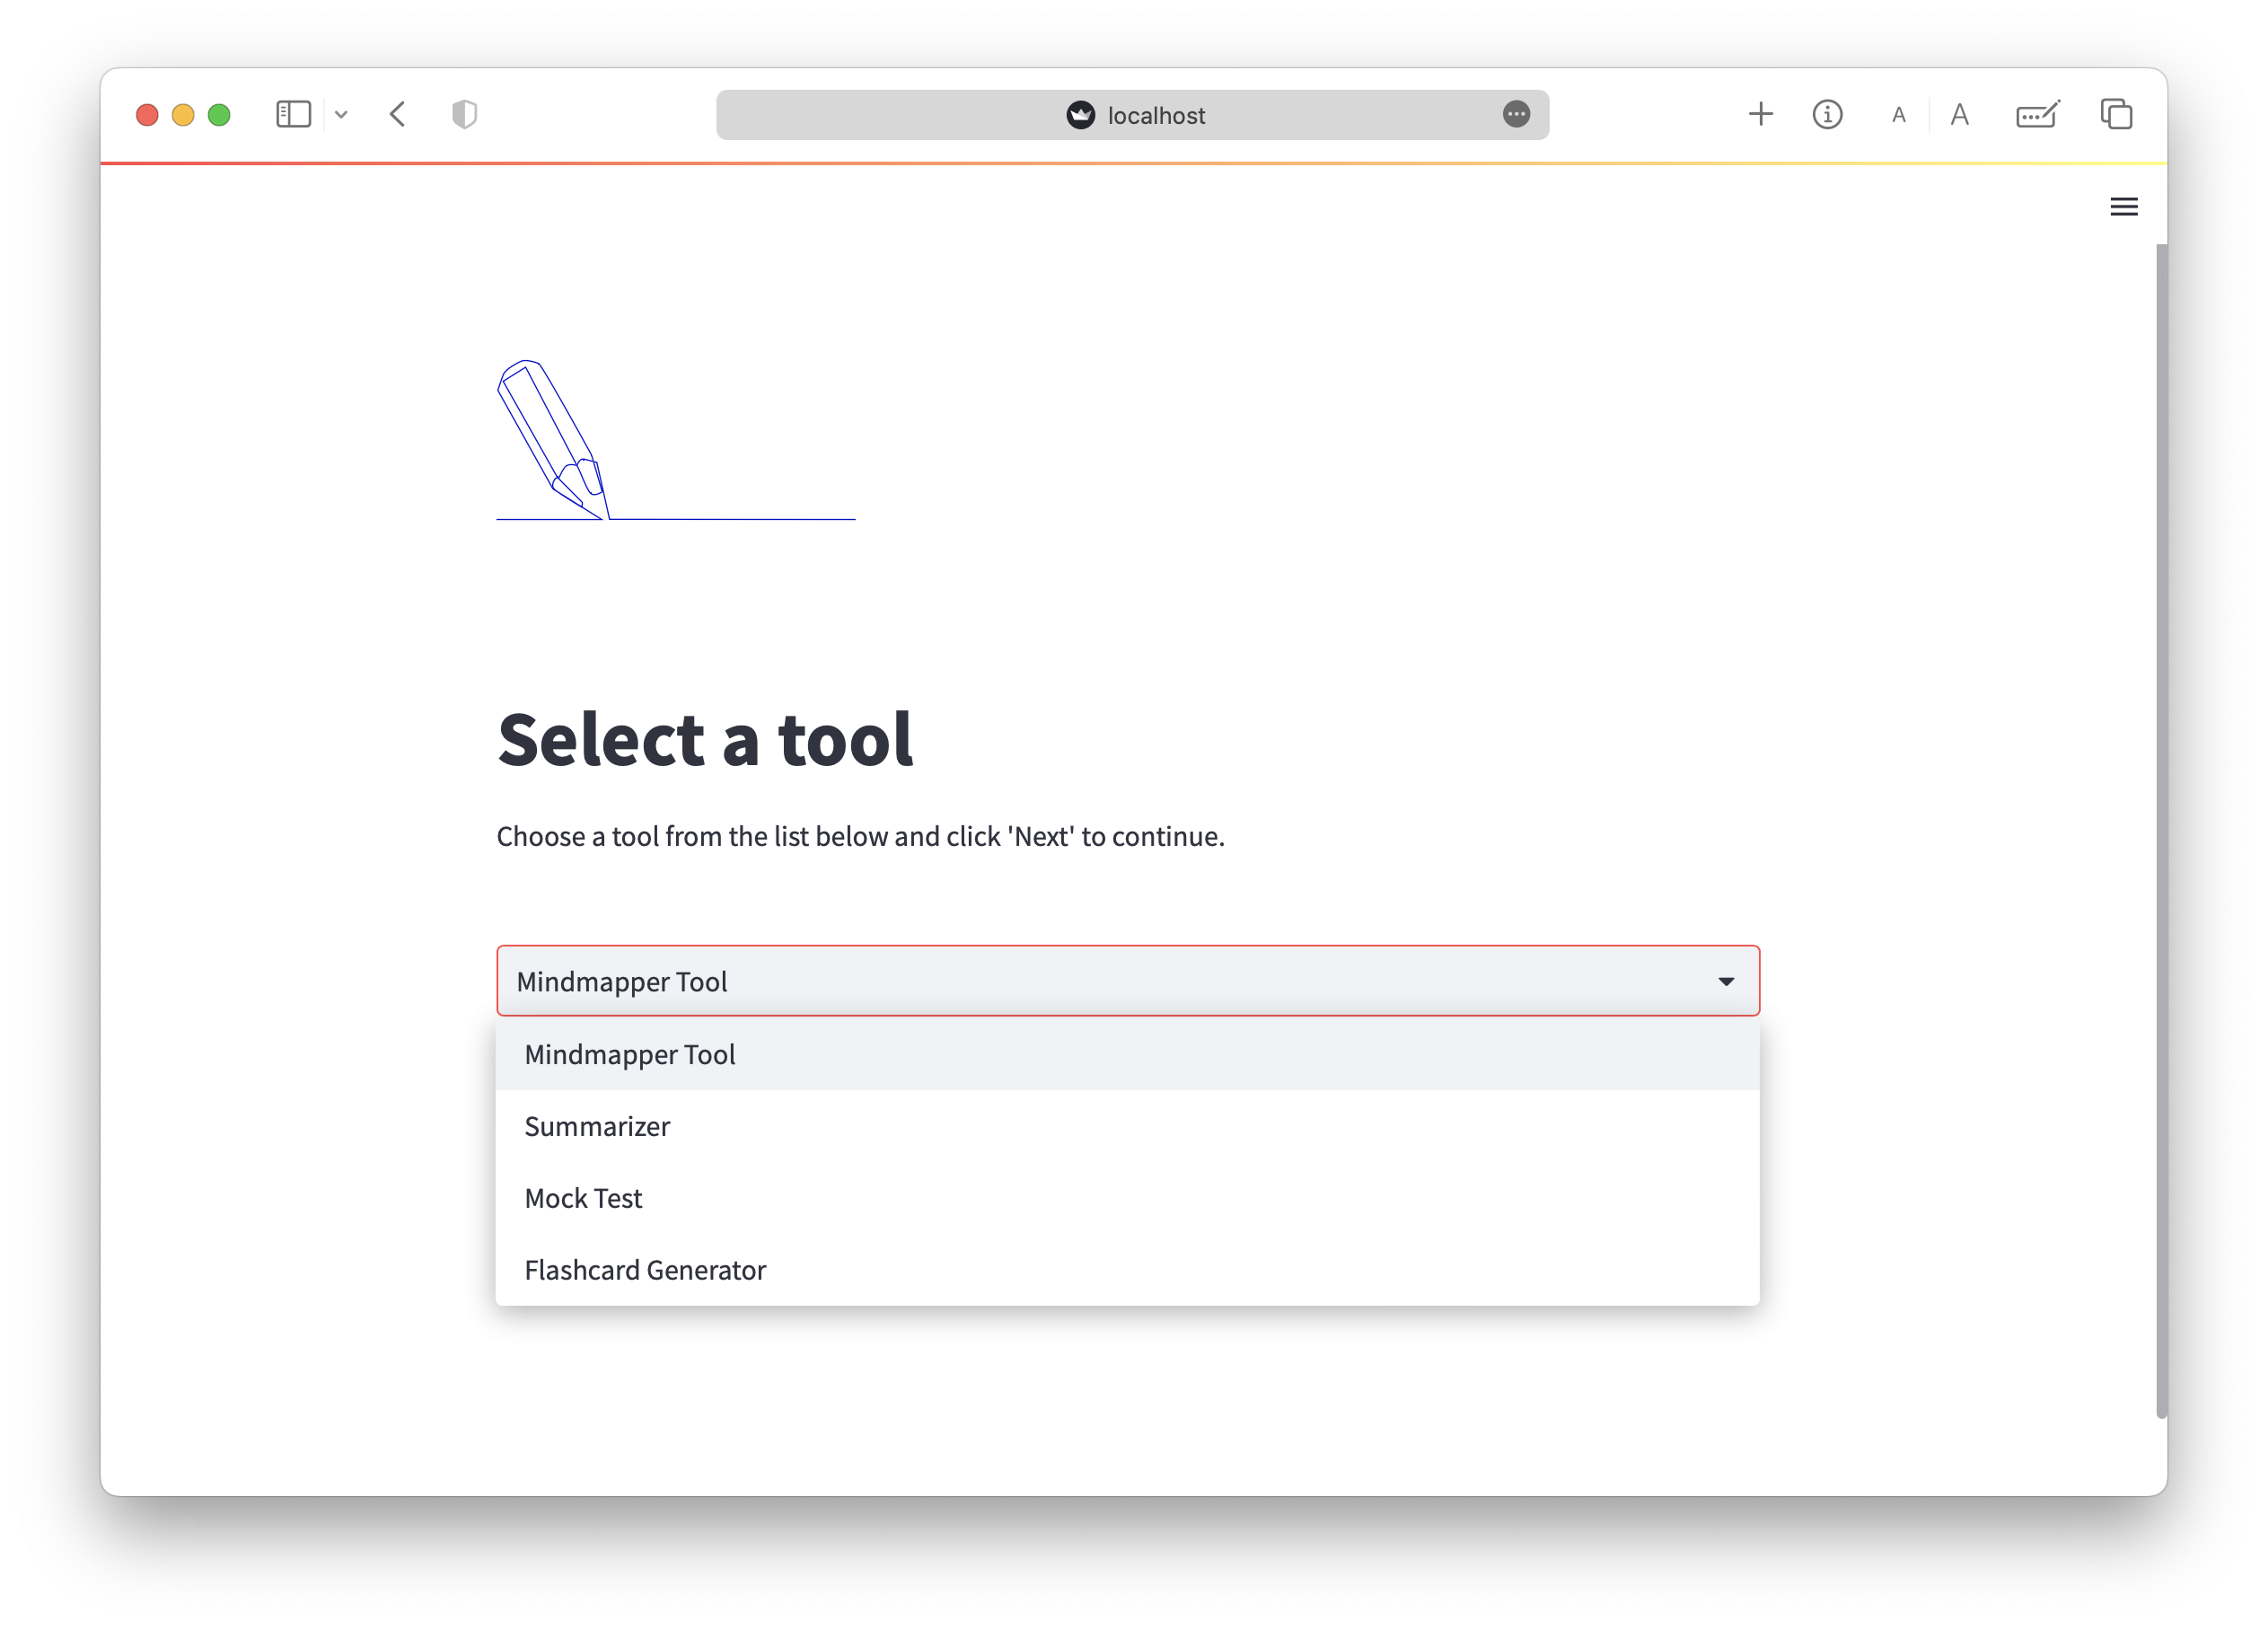The height and width of the screenshot is (1629, 2268).
Task: Open the Streamlit hamburger menu
Action: 2123,207
